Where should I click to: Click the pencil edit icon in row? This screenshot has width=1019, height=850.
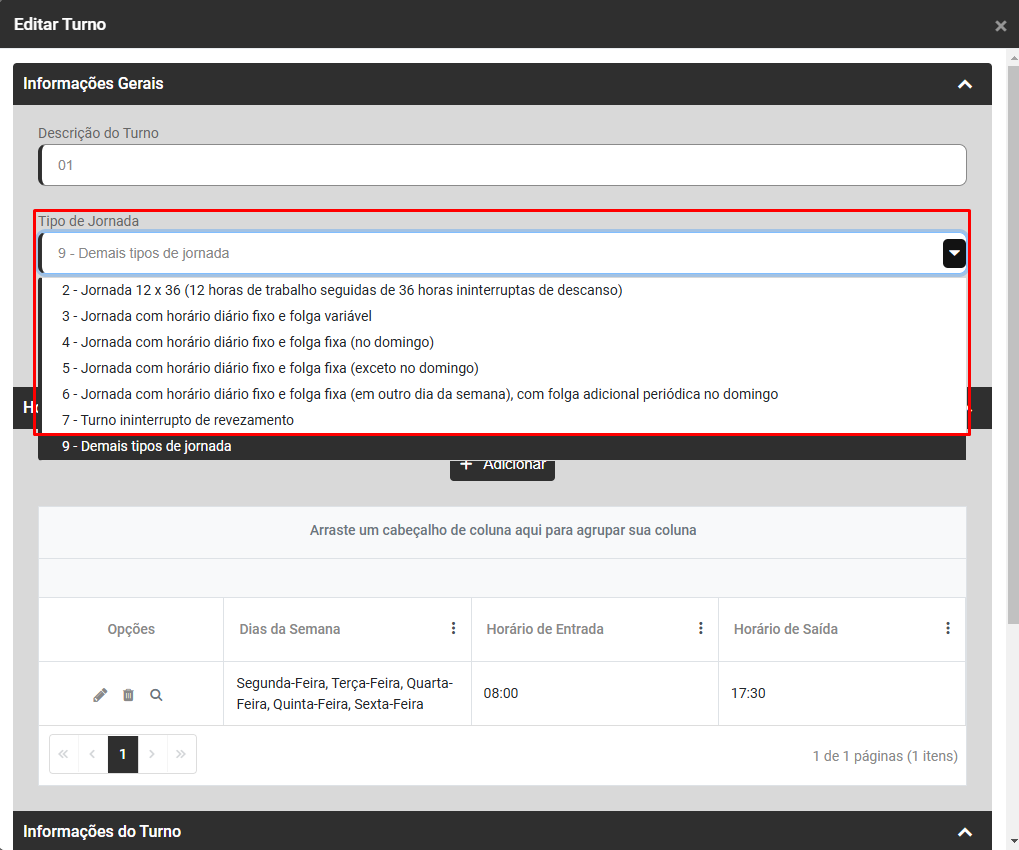pyautogui.click(x=100, y=695)
